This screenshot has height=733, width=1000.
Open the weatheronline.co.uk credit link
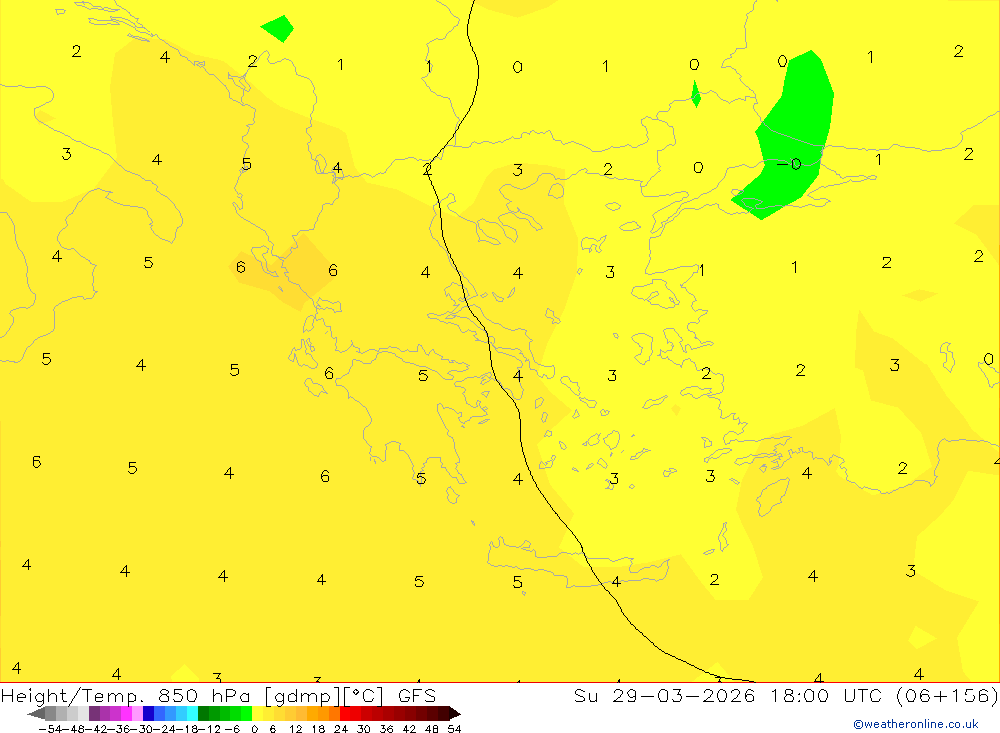916,724
